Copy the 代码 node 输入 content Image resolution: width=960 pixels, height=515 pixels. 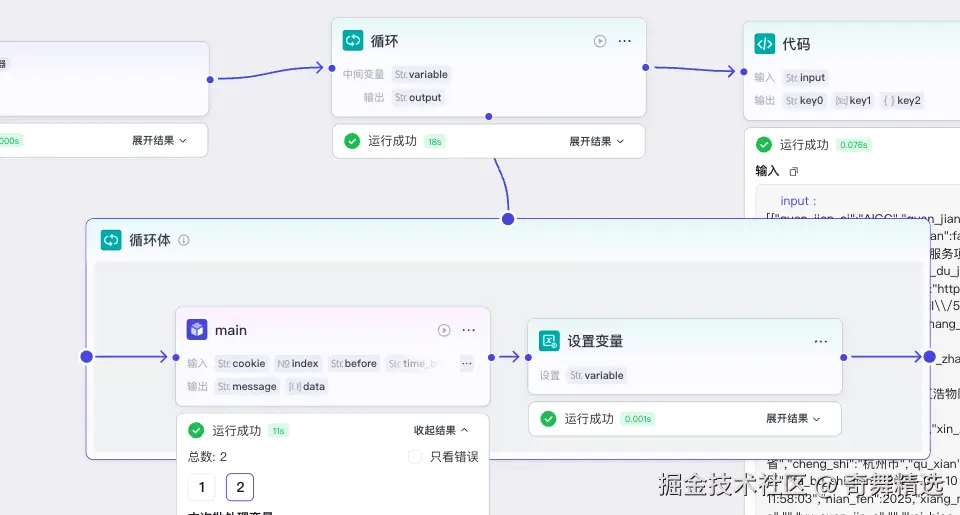(793, 171)
